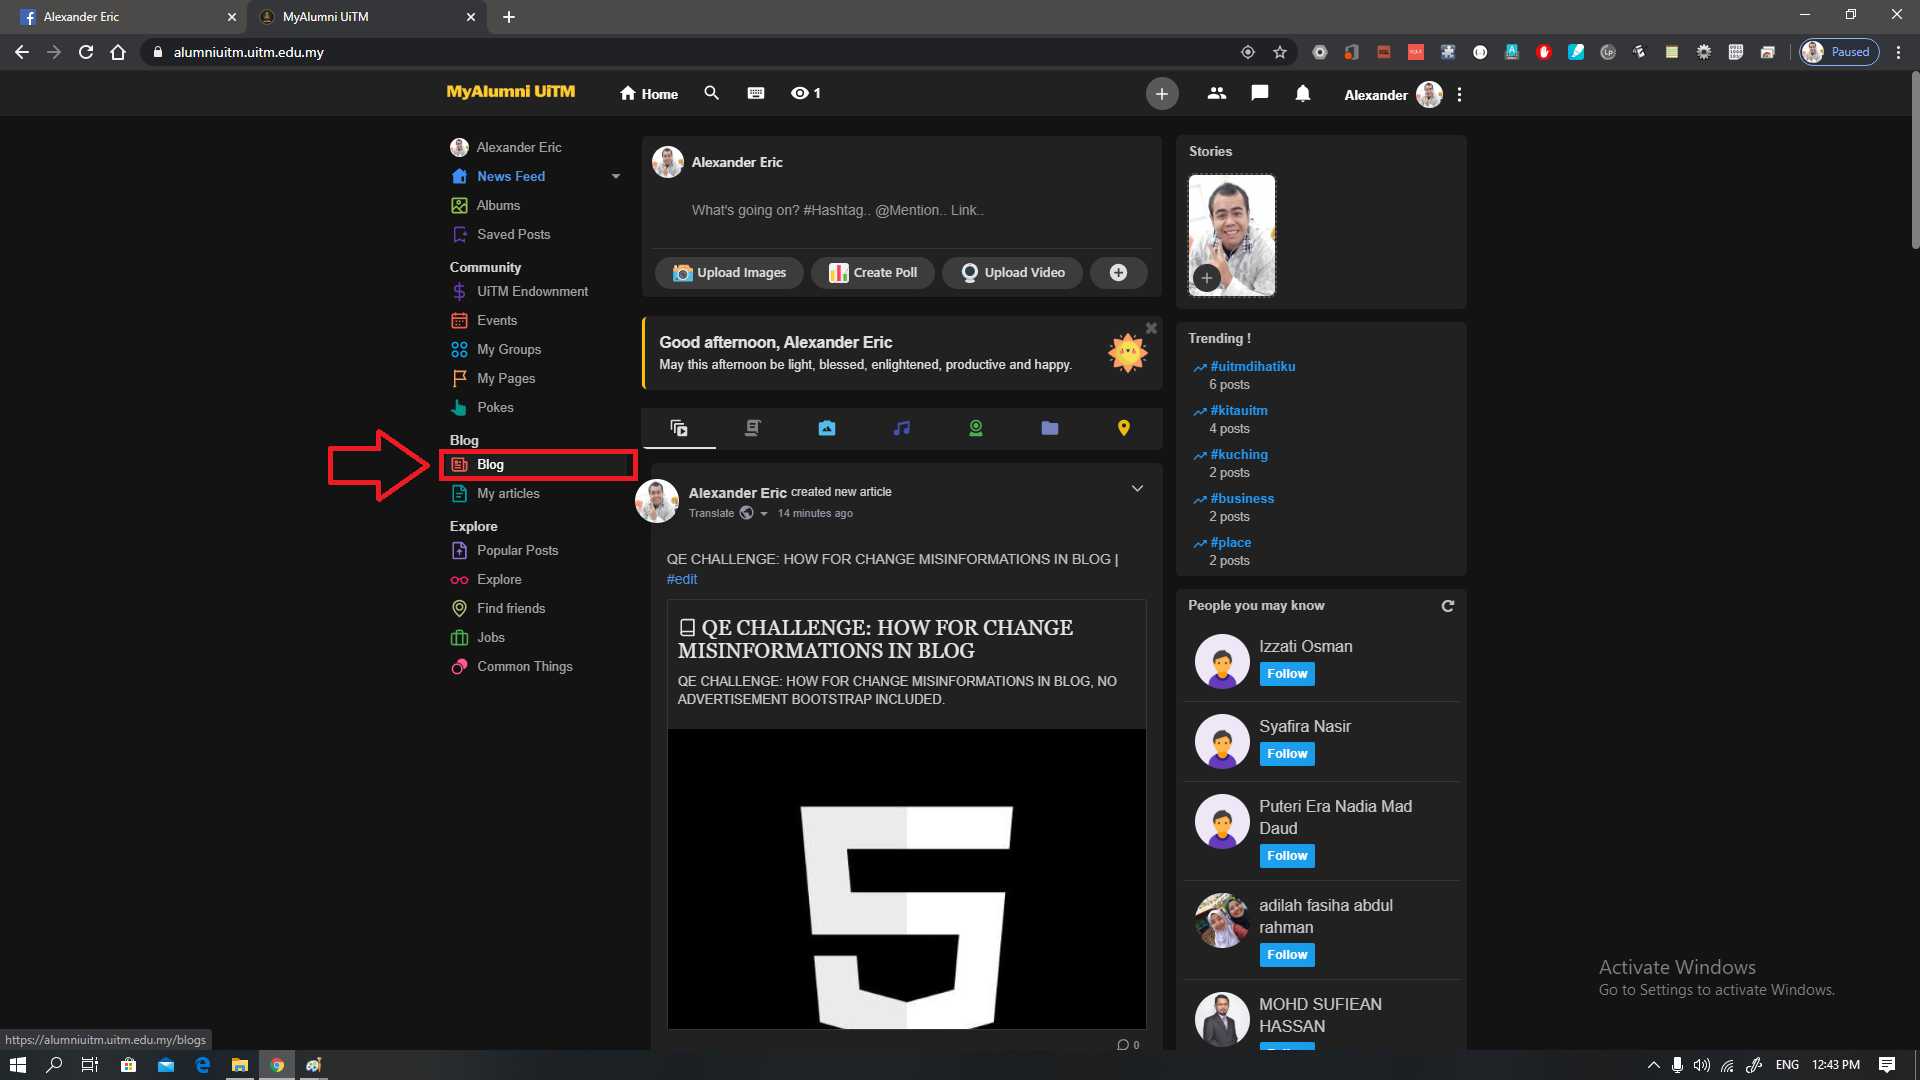Click Translate on Alexander's post
The image size is (1920, 1080).
click(711, 514)
